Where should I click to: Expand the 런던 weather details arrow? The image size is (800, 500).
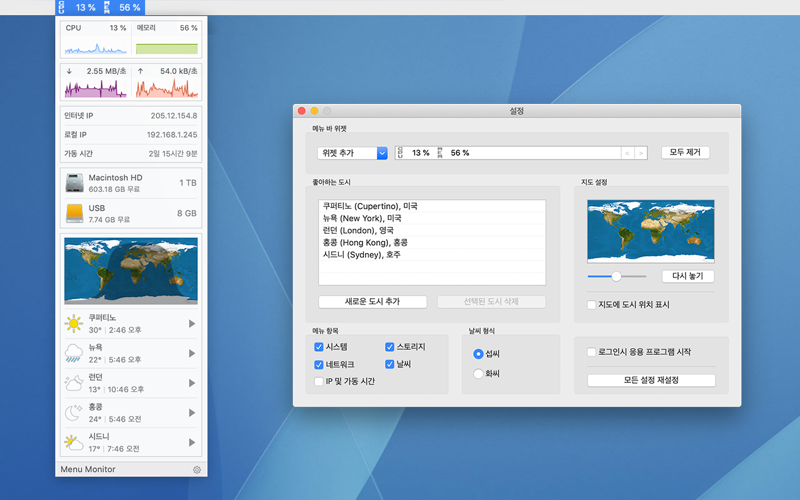[x=192, y=383]
